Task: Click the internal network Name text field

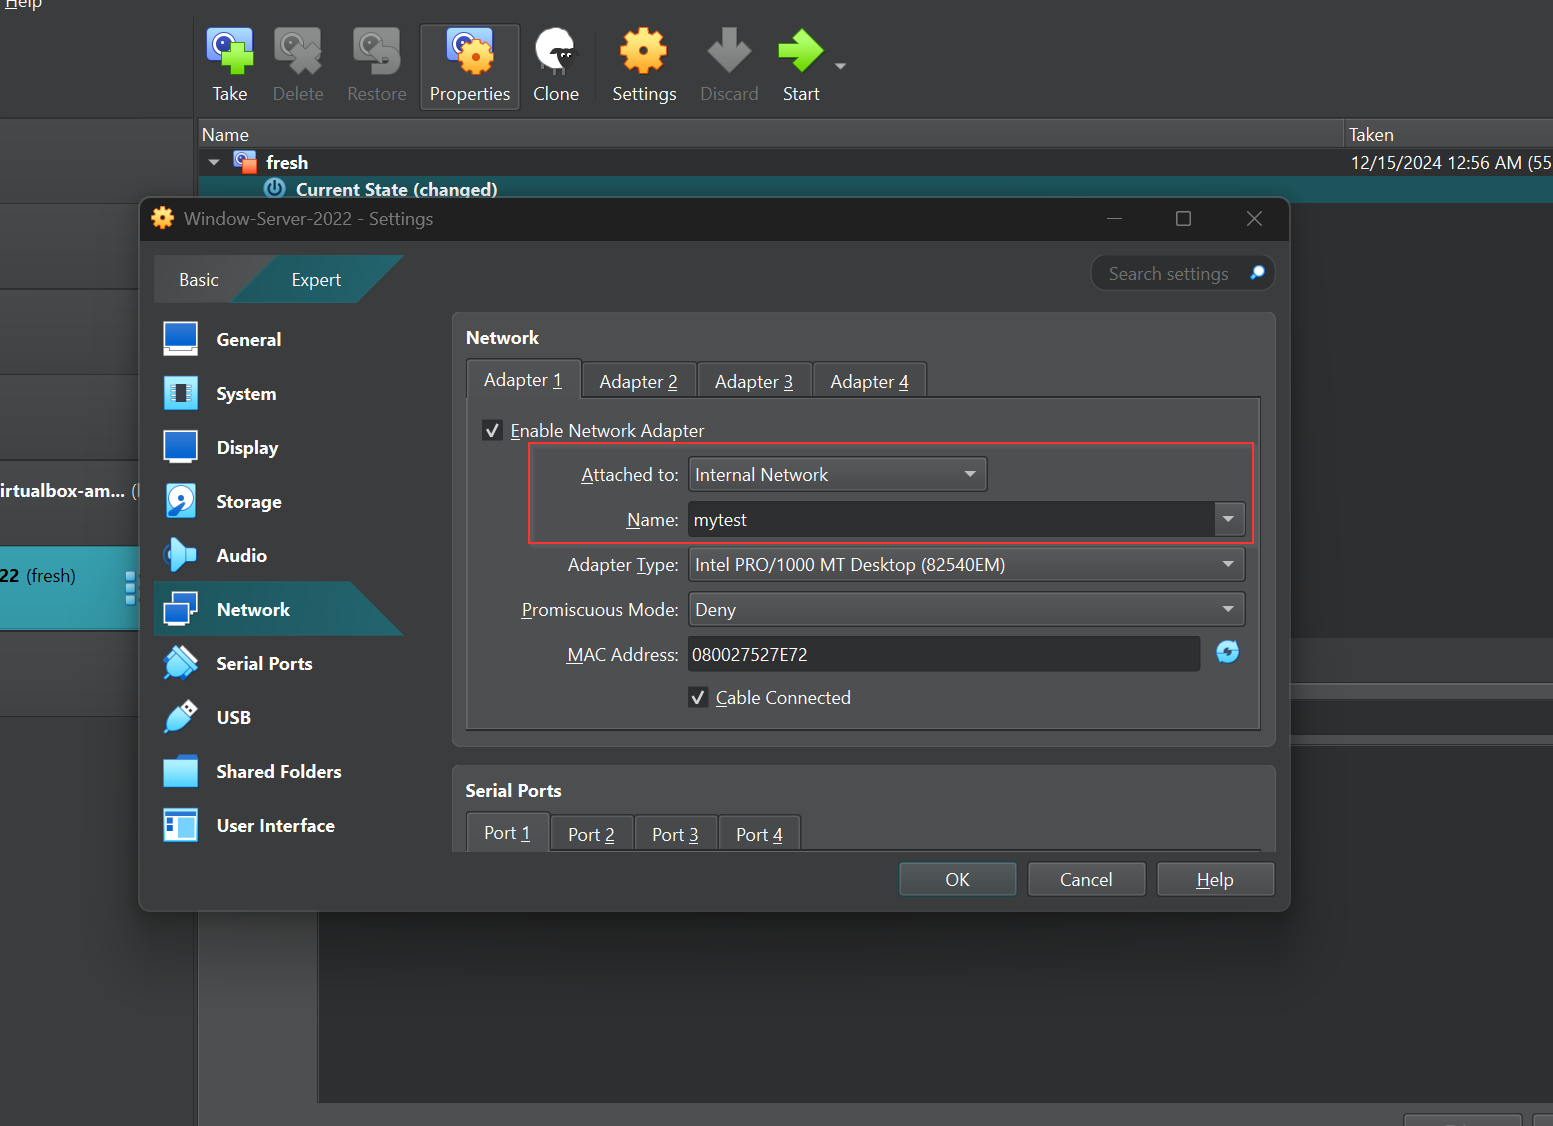Action: point(951,520)
